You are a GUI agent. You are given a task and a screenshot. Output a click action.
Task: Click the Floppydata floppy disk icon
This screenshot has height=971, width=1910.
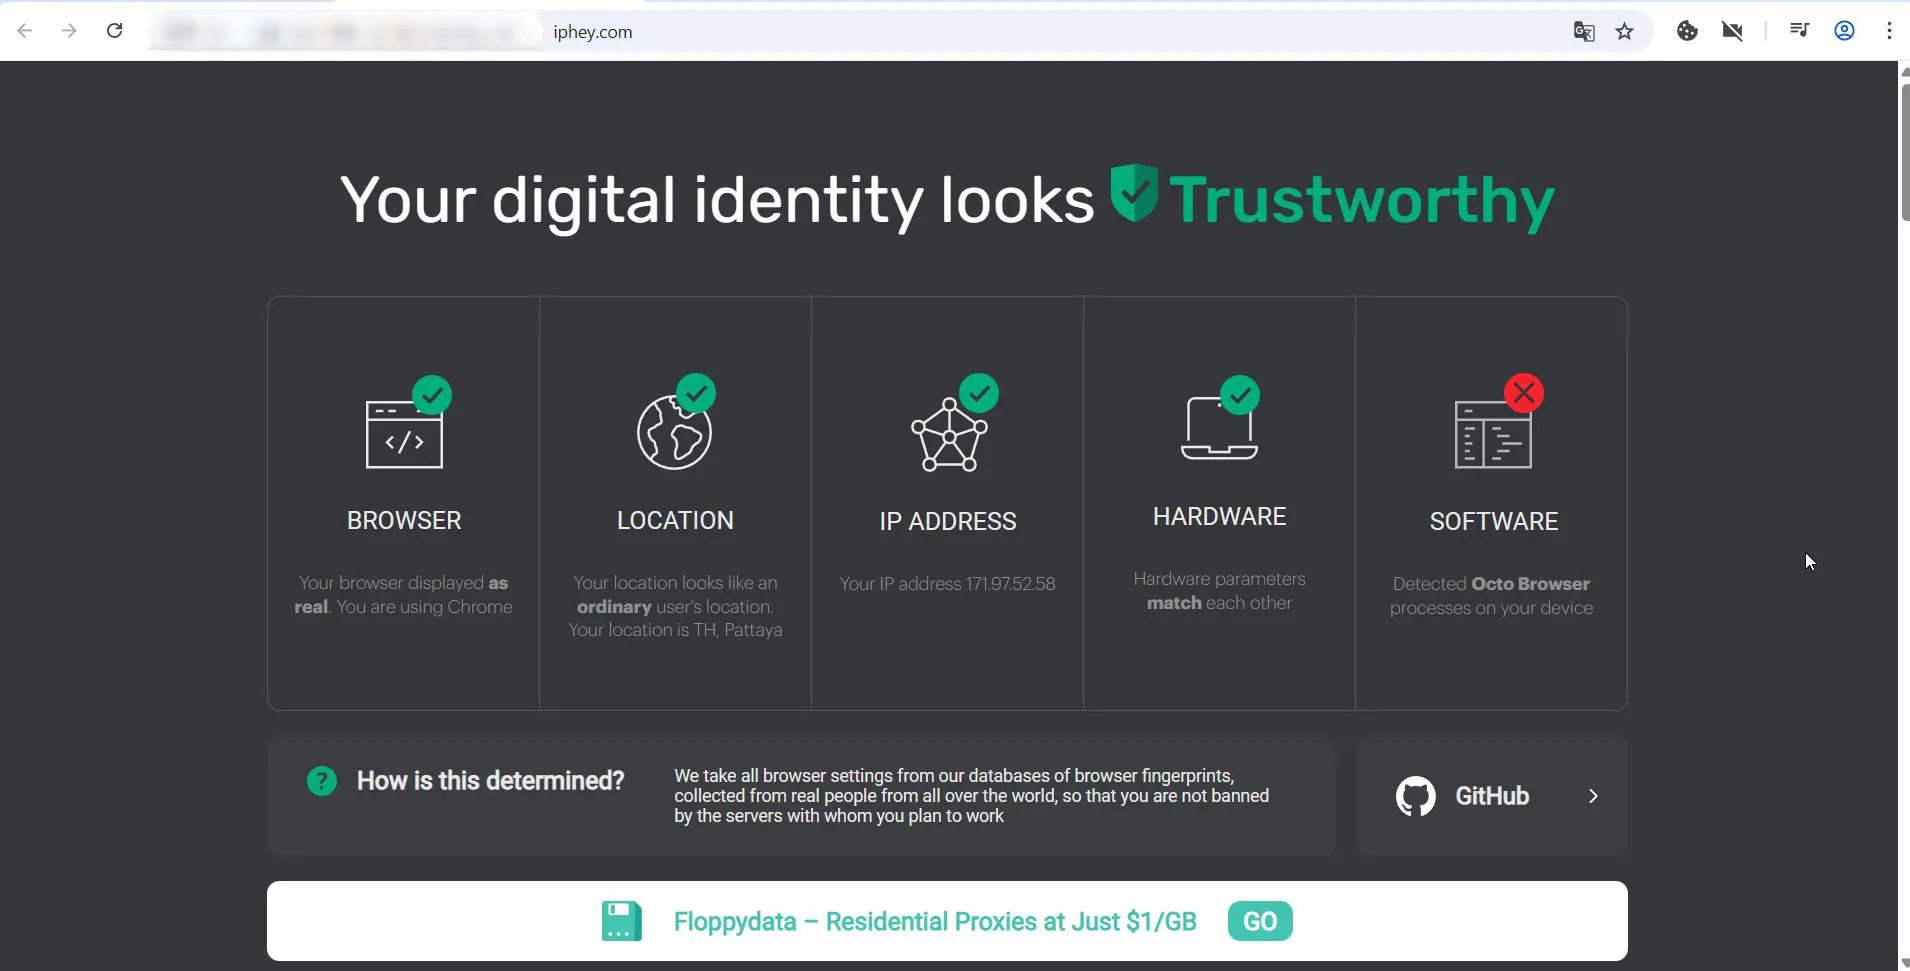coord(621,921)
